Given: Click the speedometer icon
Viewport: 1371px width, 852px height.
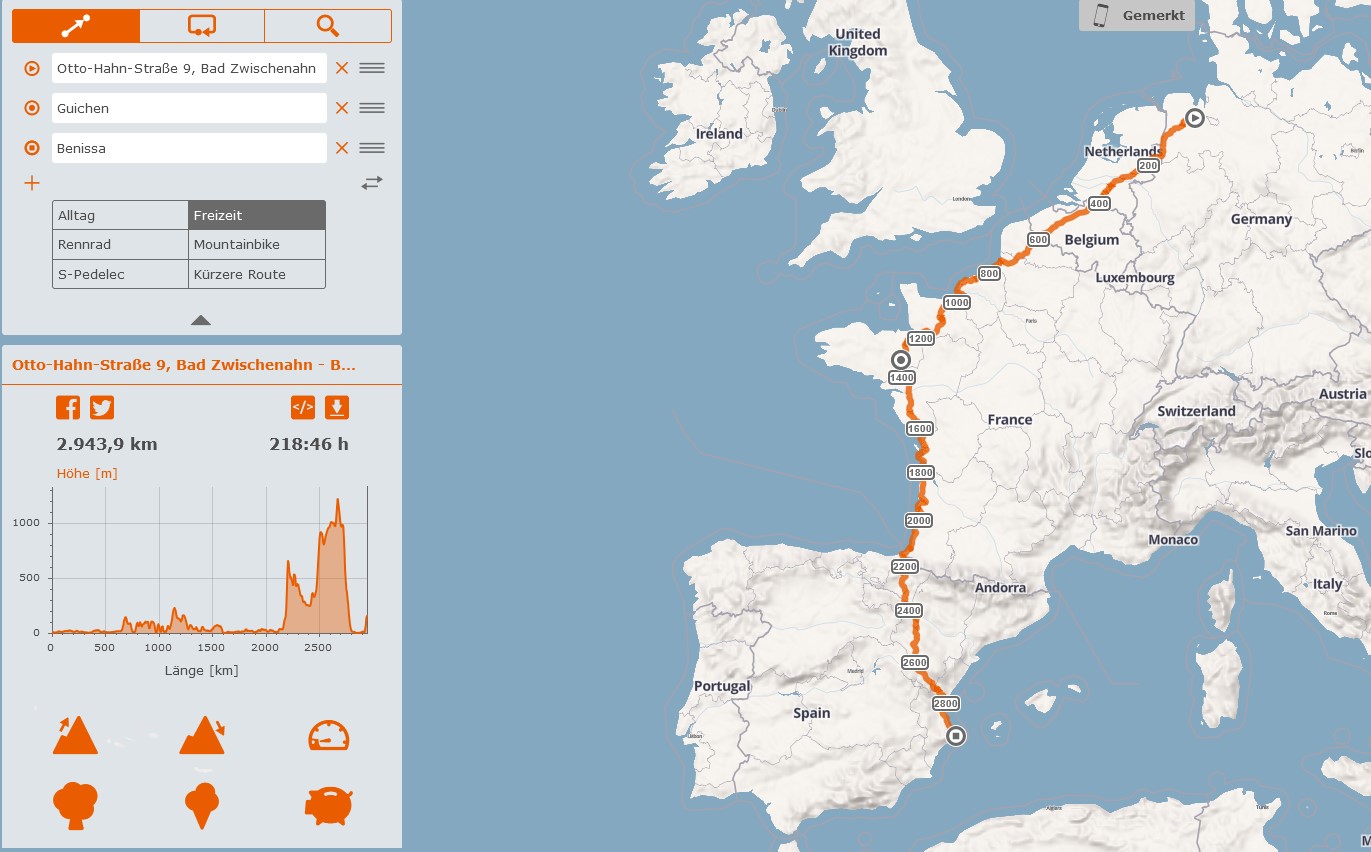Looking at the screenshot, I should click(x=328, y=736).
